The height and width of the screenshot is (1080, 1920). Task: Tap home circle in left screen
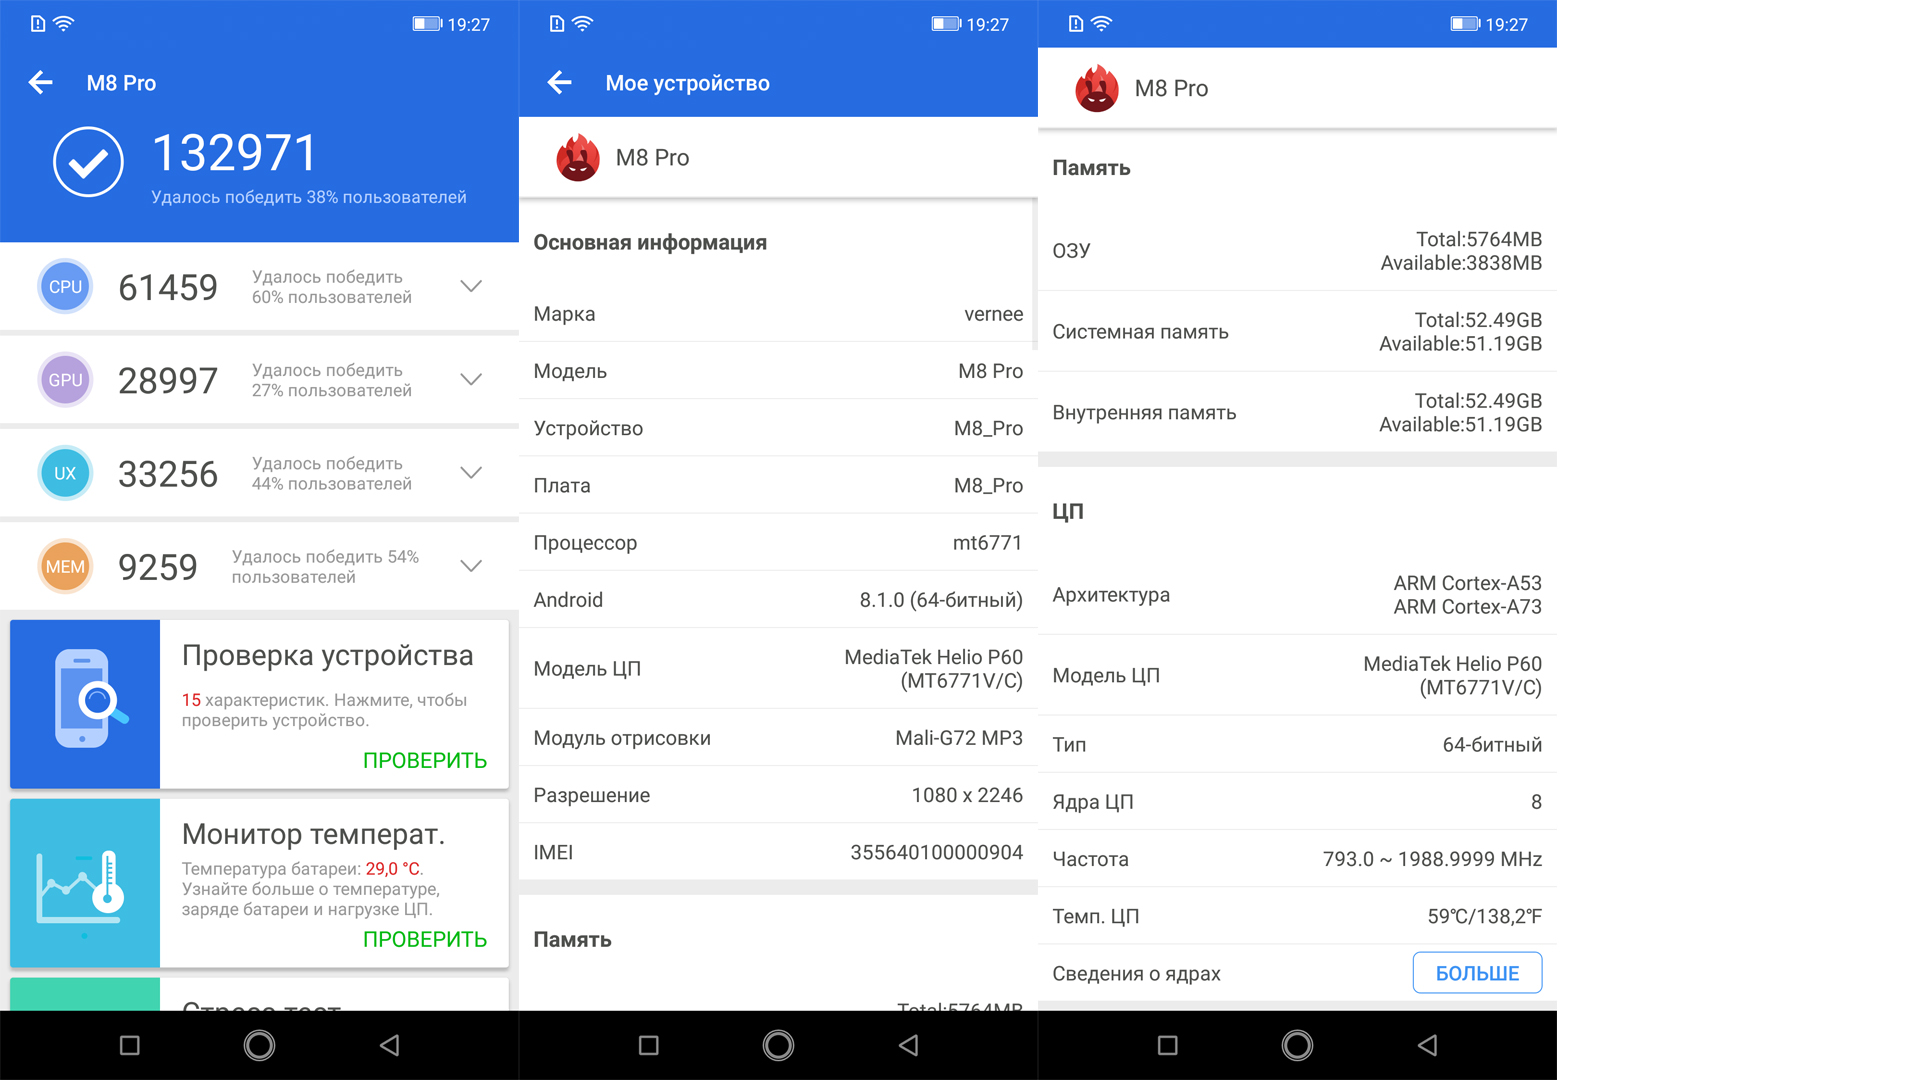pos(259,1045)
